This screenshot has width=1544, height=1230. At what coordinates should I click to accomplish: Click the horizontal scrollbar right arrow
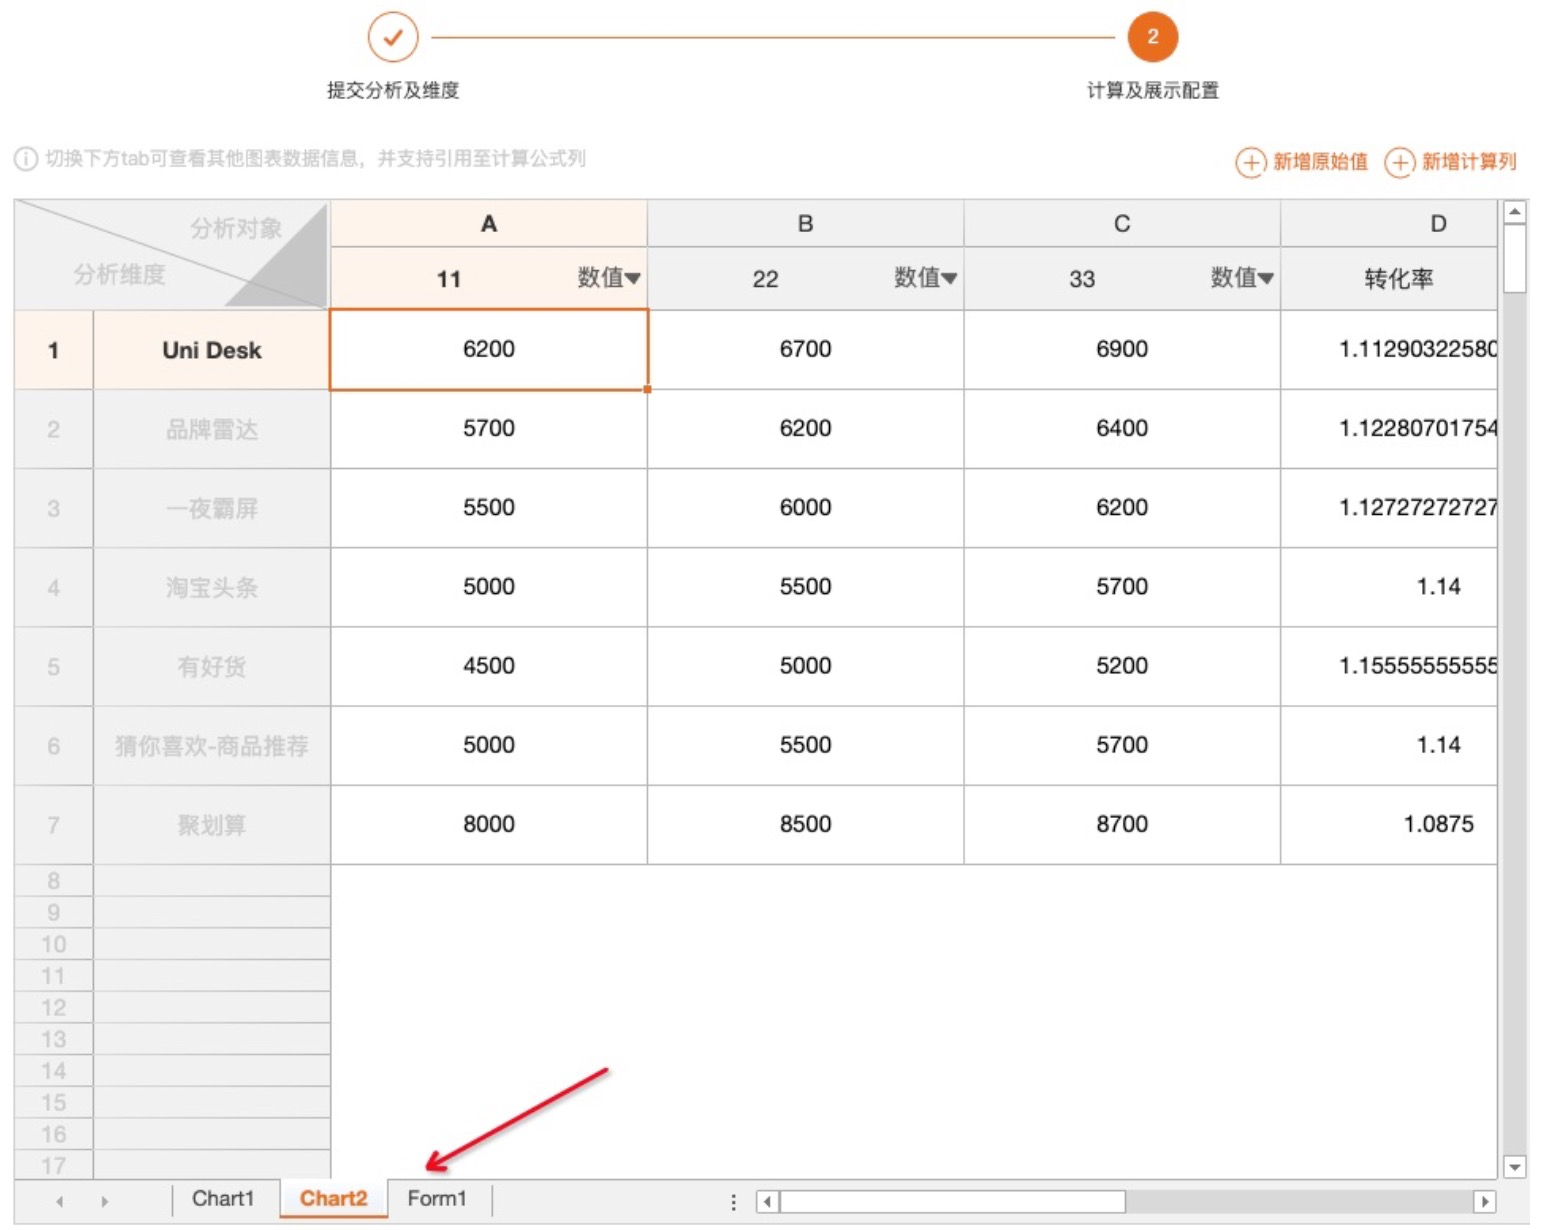pyautogui.click(x=1484, y=1201)
